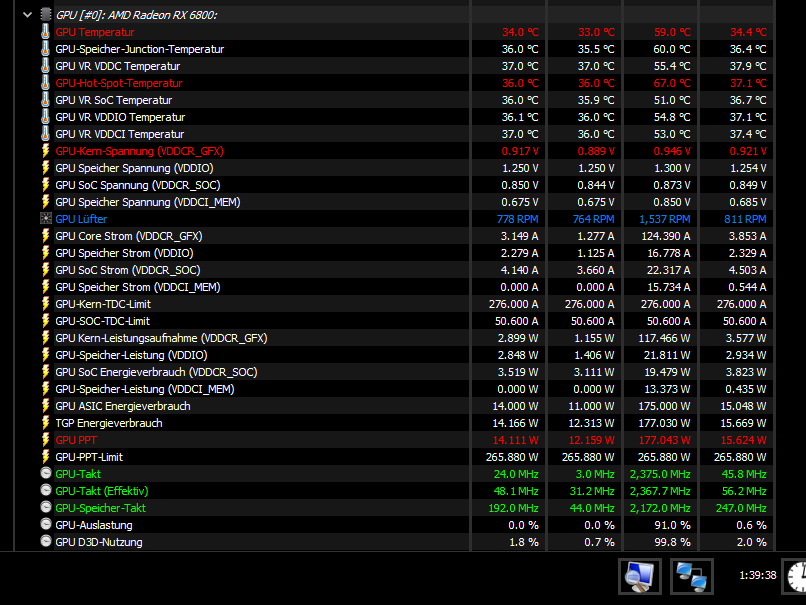
Task: Click the monitor with magnifier status bar icon
Action: 639,576
